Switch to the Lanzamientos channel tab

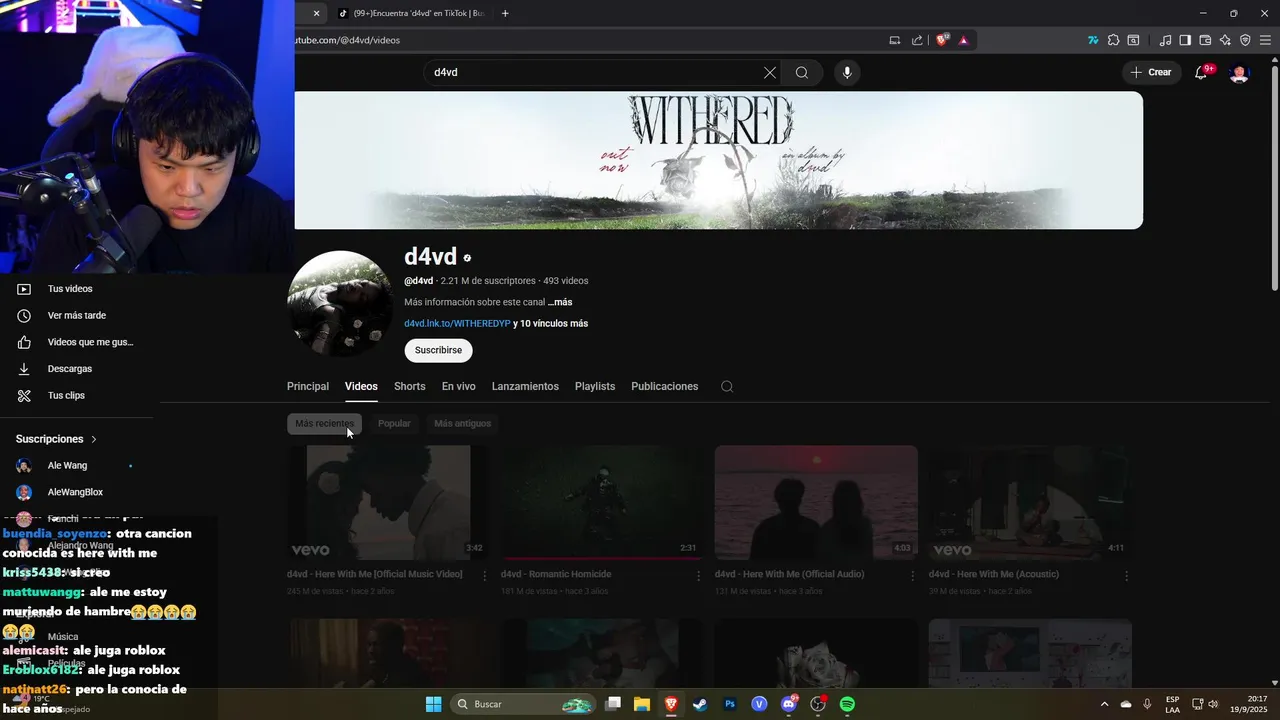click(x=525, y=386)
